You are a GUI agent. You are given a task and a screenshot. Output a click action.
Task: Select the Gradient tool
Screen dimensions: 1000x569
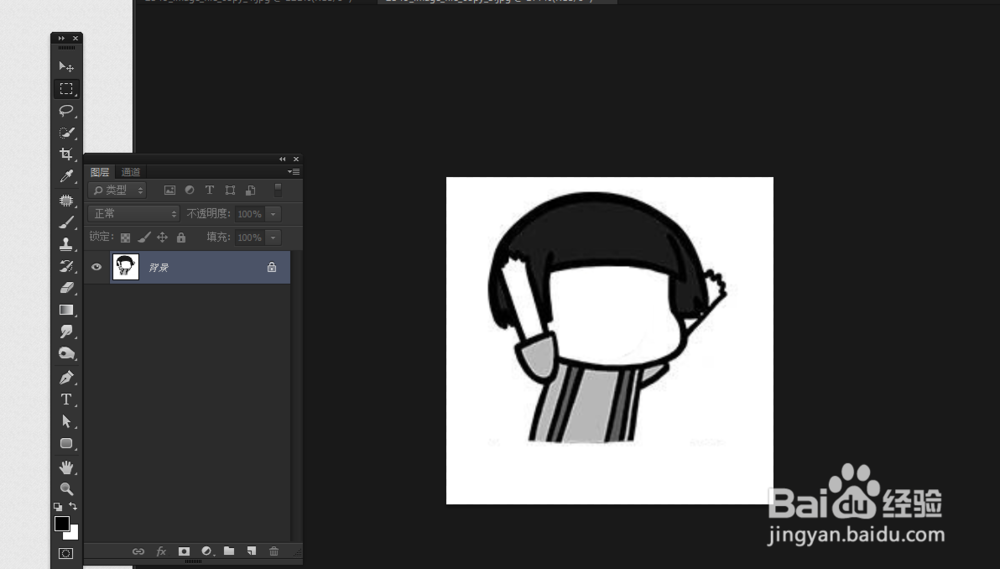click(66, 310)
